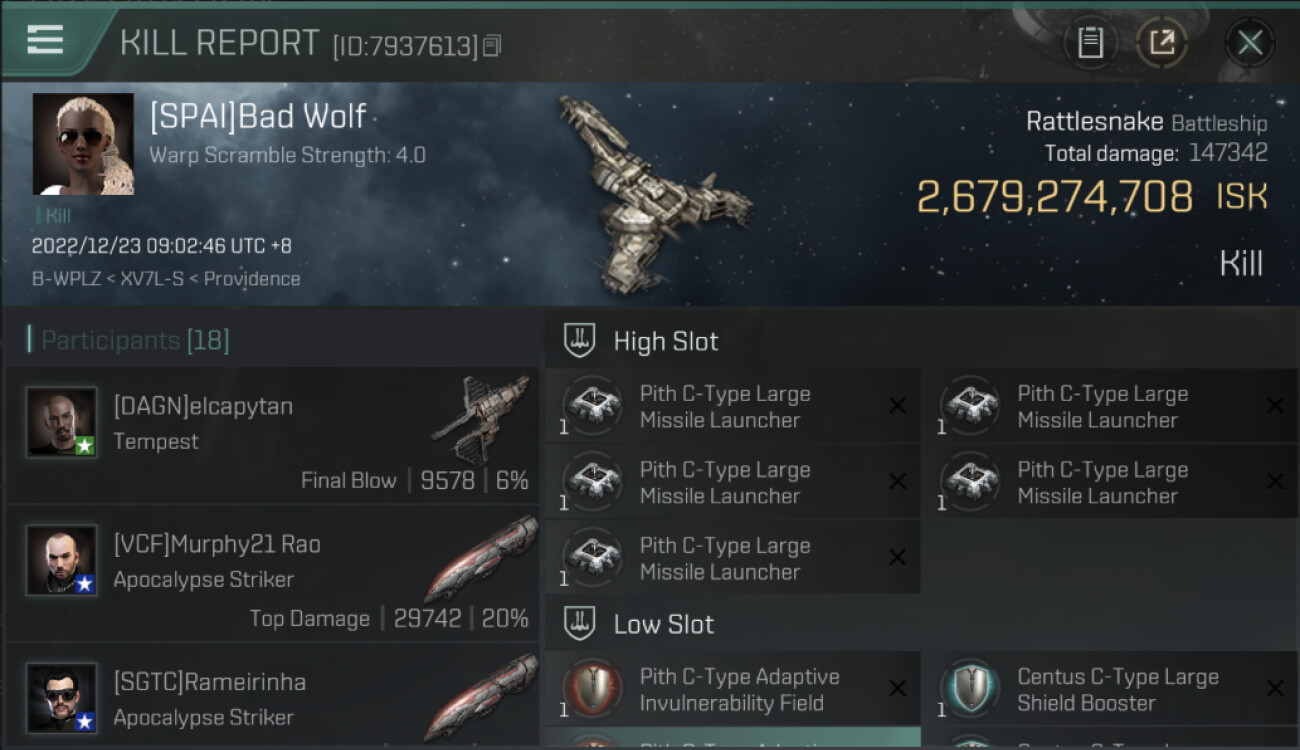This screenshot has height=750, width=1300.
Task: Select Rameirinha's pilot portrait
Action: click(61, 698)
